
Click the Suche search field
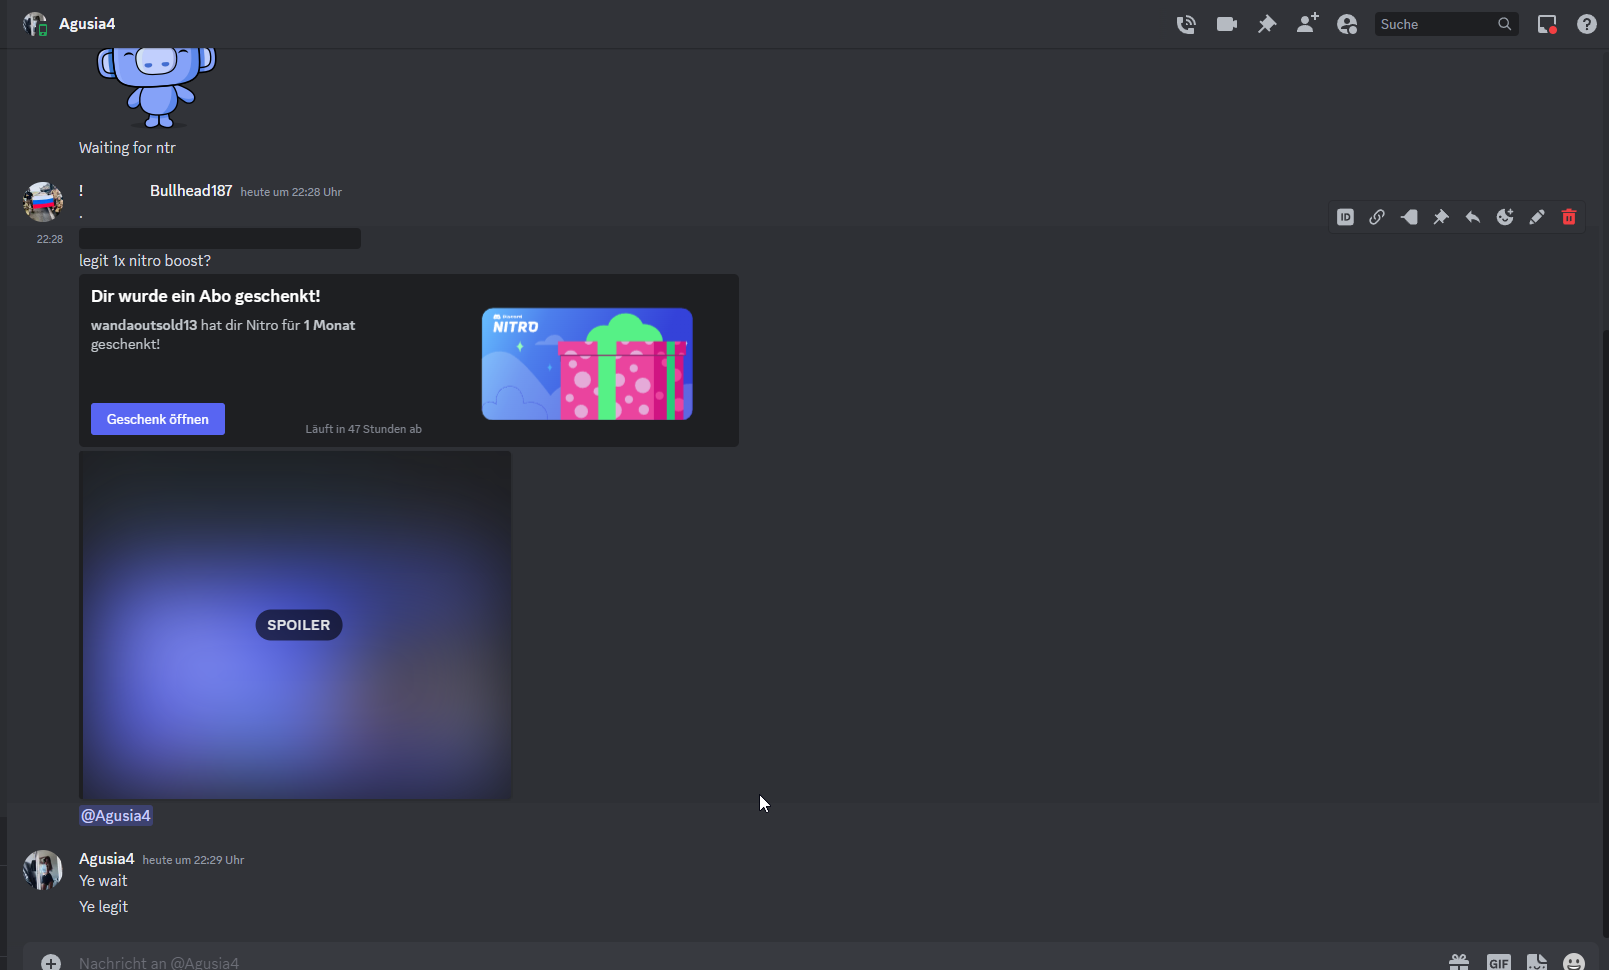tap(1435, 24)
